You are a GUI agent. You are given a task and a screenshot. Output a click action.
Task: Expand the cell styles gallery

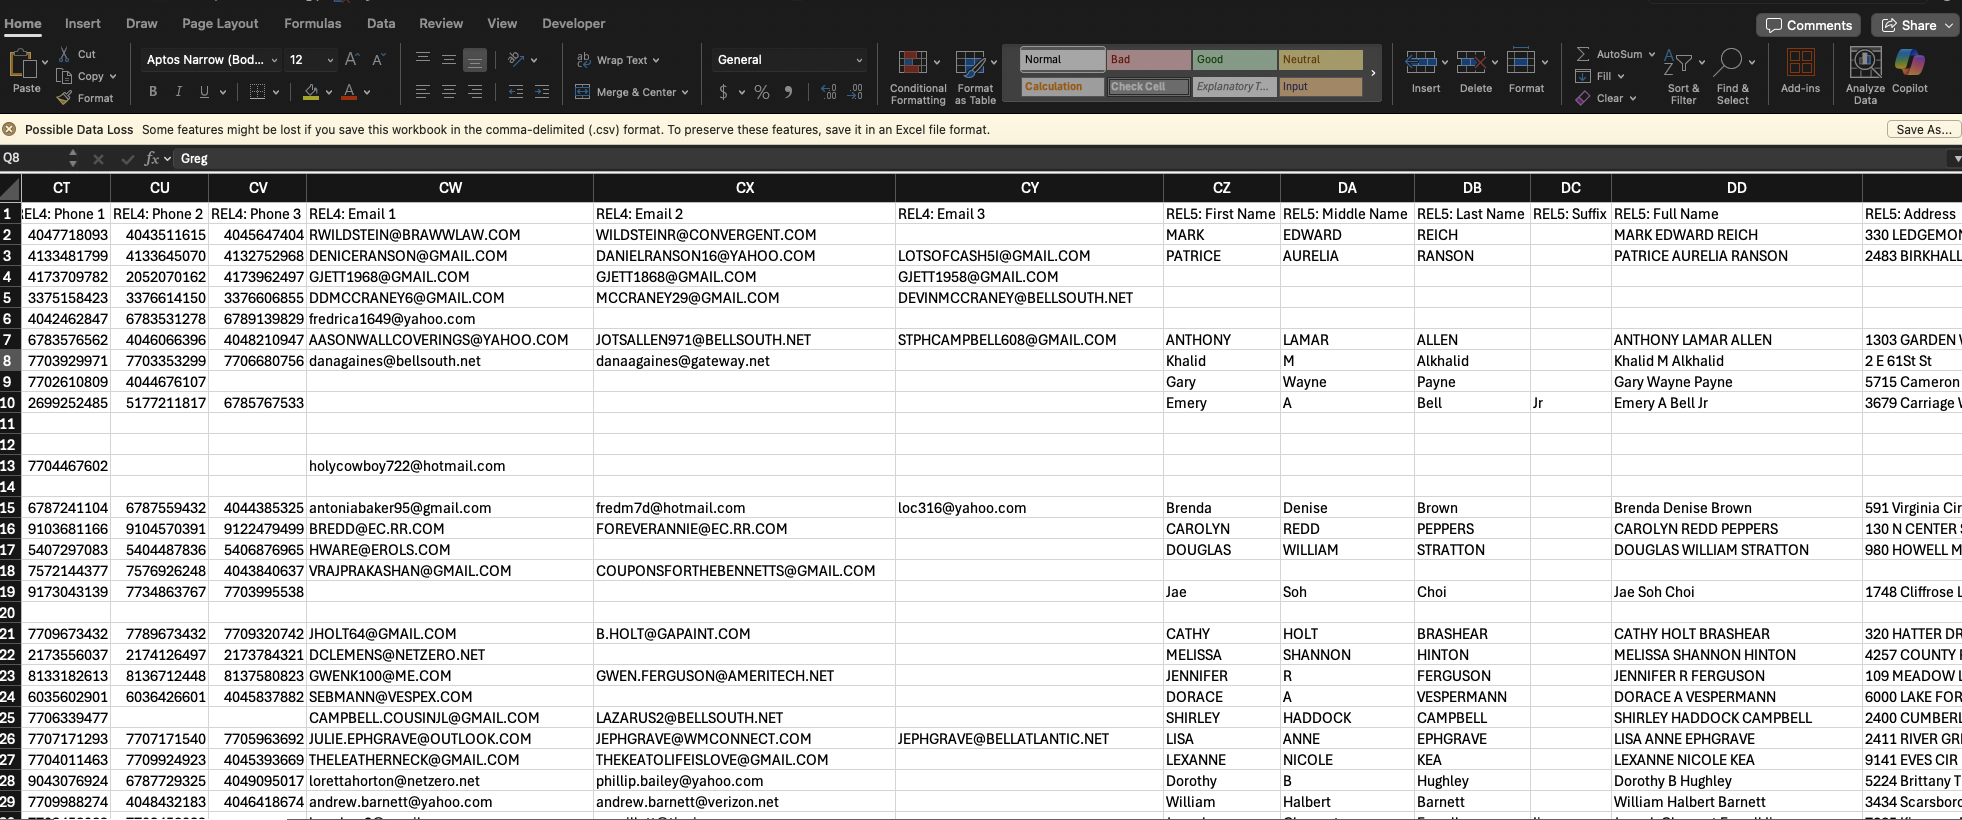1373,73
